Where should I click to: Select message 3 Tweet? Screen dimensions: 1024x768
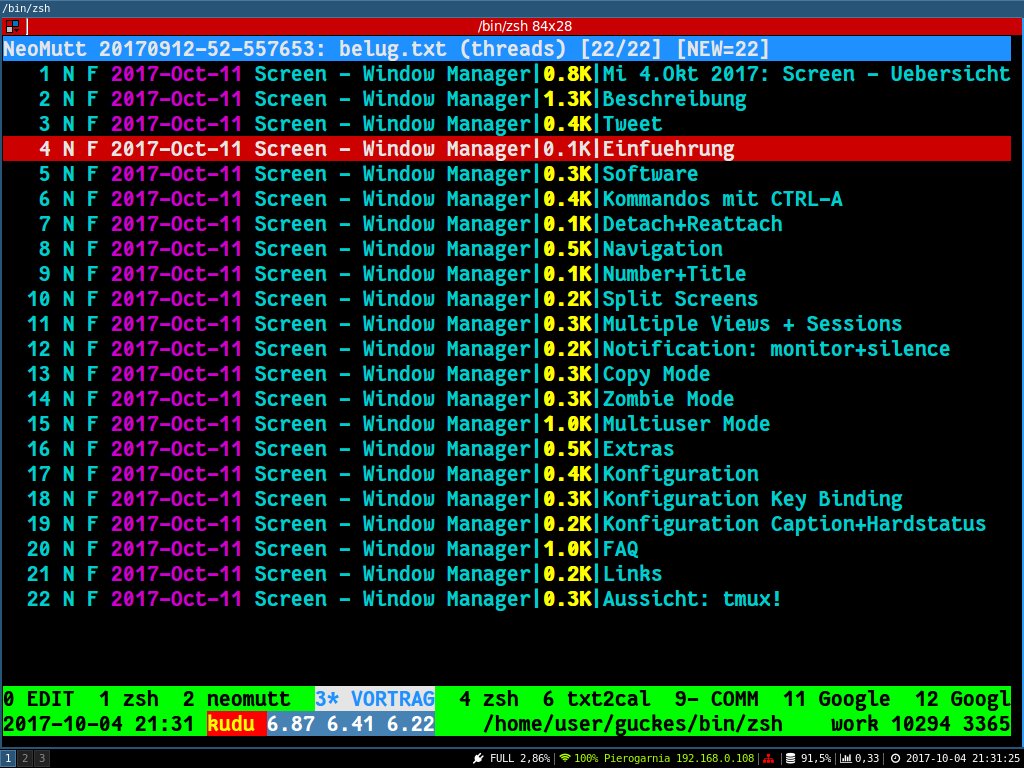(506, 123)
